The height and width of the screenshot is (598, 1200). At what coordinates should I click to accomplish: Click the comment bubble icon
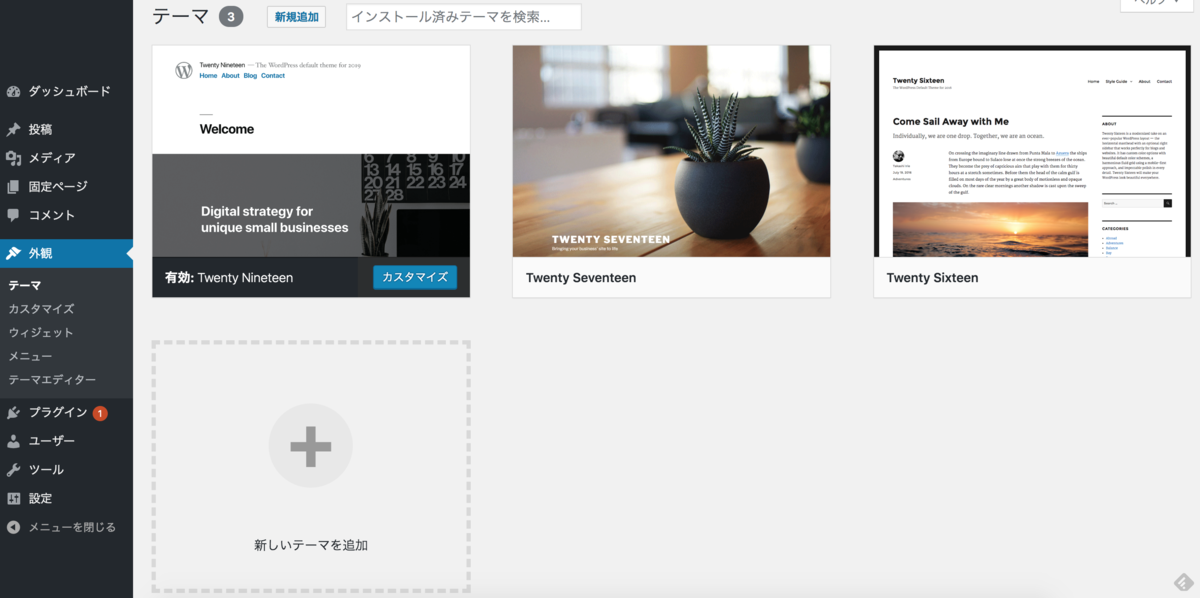[x=14, y=215]
